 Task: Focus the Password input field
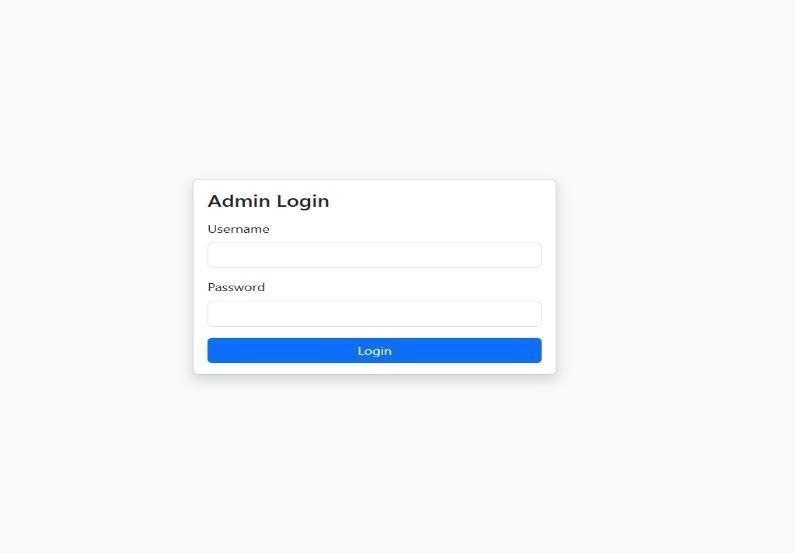point(374,314)
